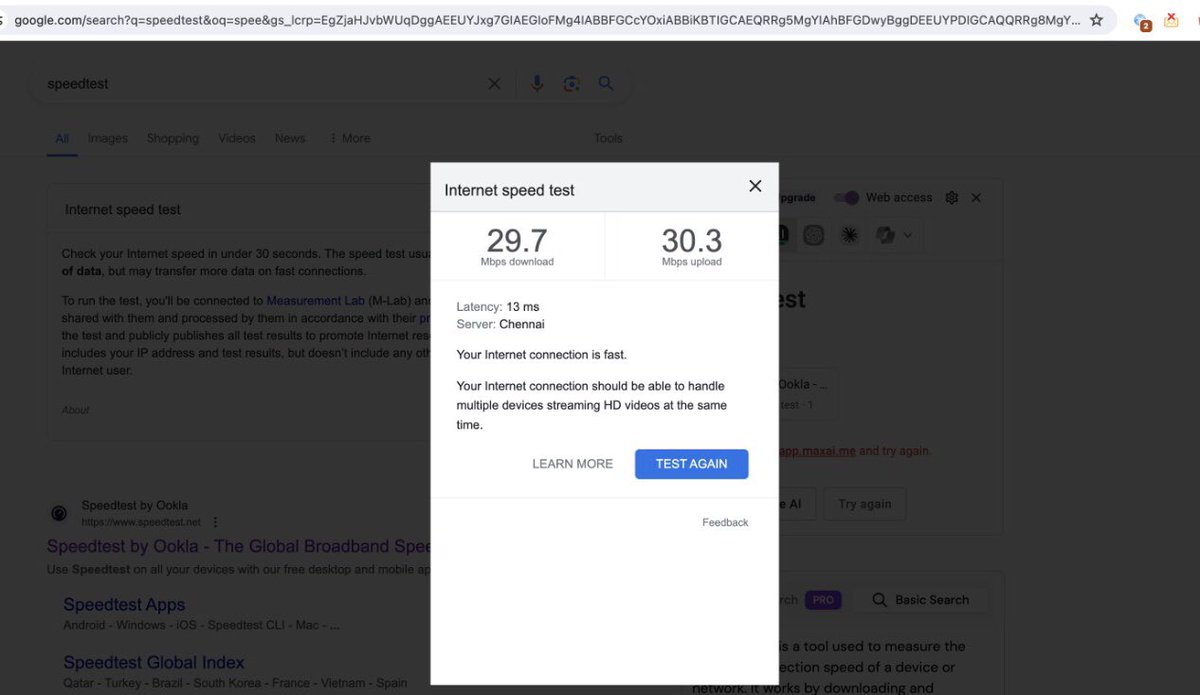This screenshot has width=1200, height=695.
Task: Click "Your Internet connection is fast." text
Action: (x=542, y=355)
